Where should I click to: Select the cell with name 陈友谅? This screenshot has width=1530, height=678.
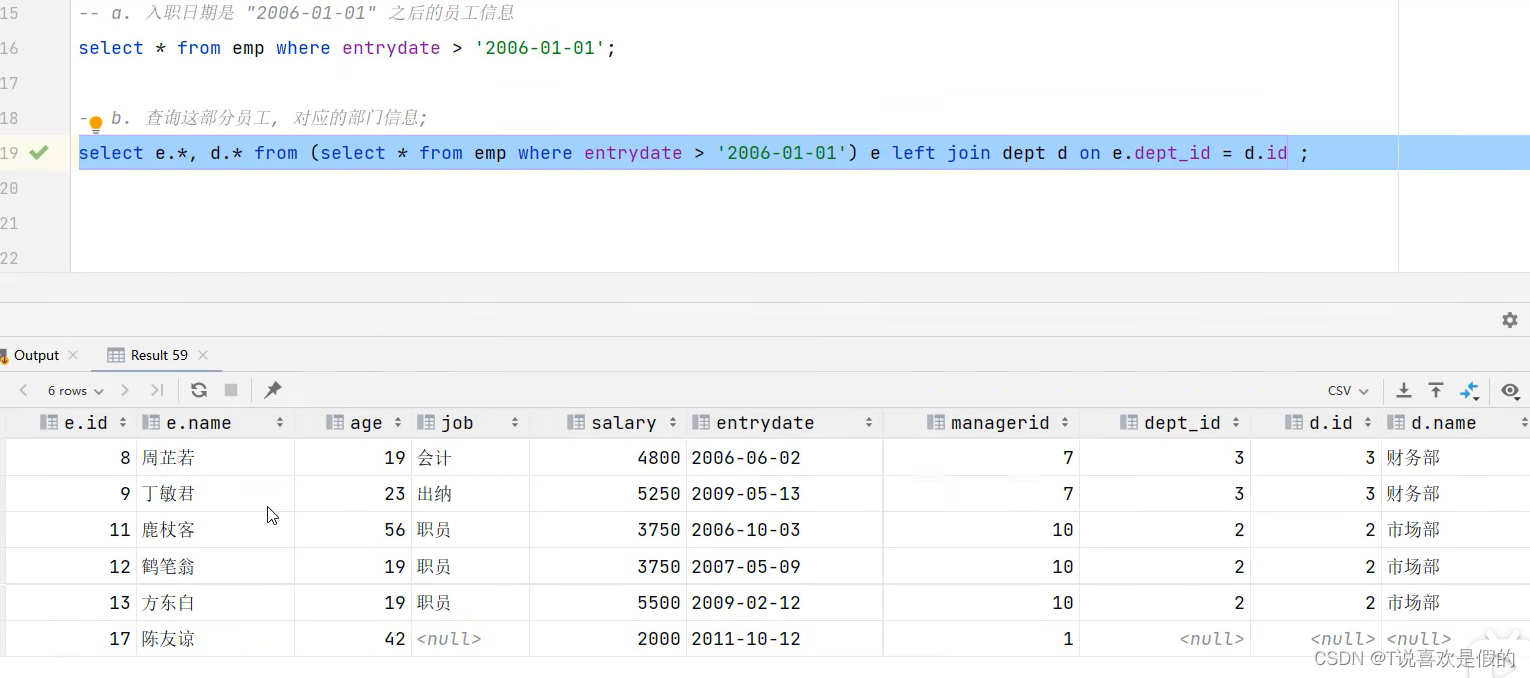coord(215,639)
